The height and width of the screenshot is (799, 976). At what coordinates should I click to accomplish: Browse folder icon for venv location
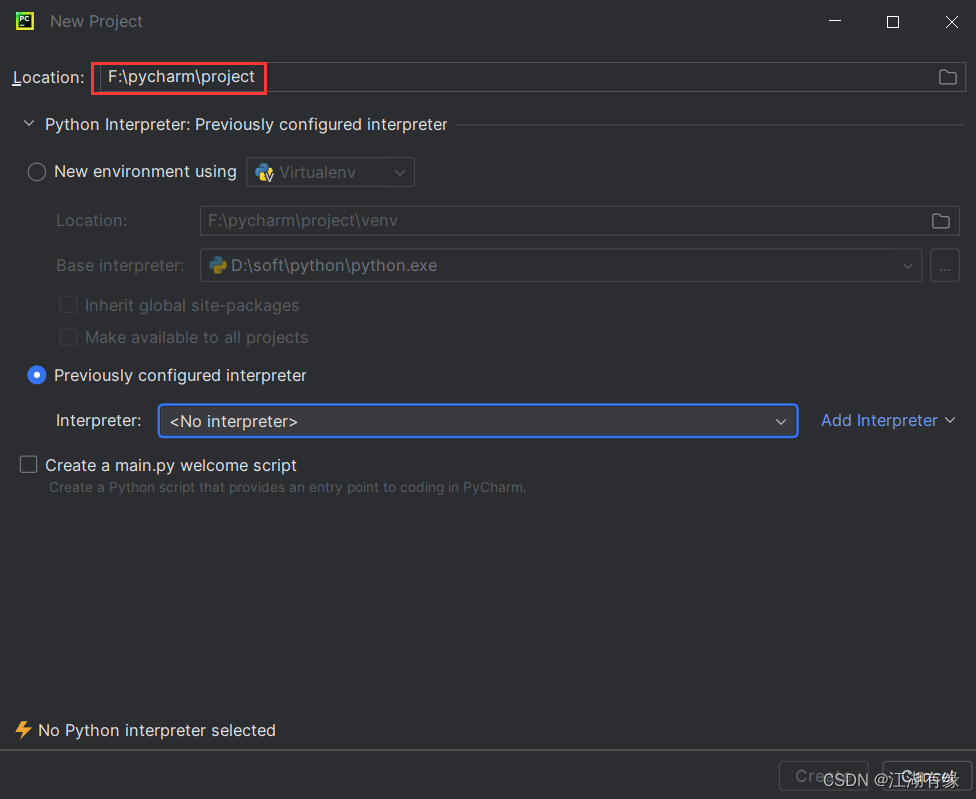click(x=941, y=221)
